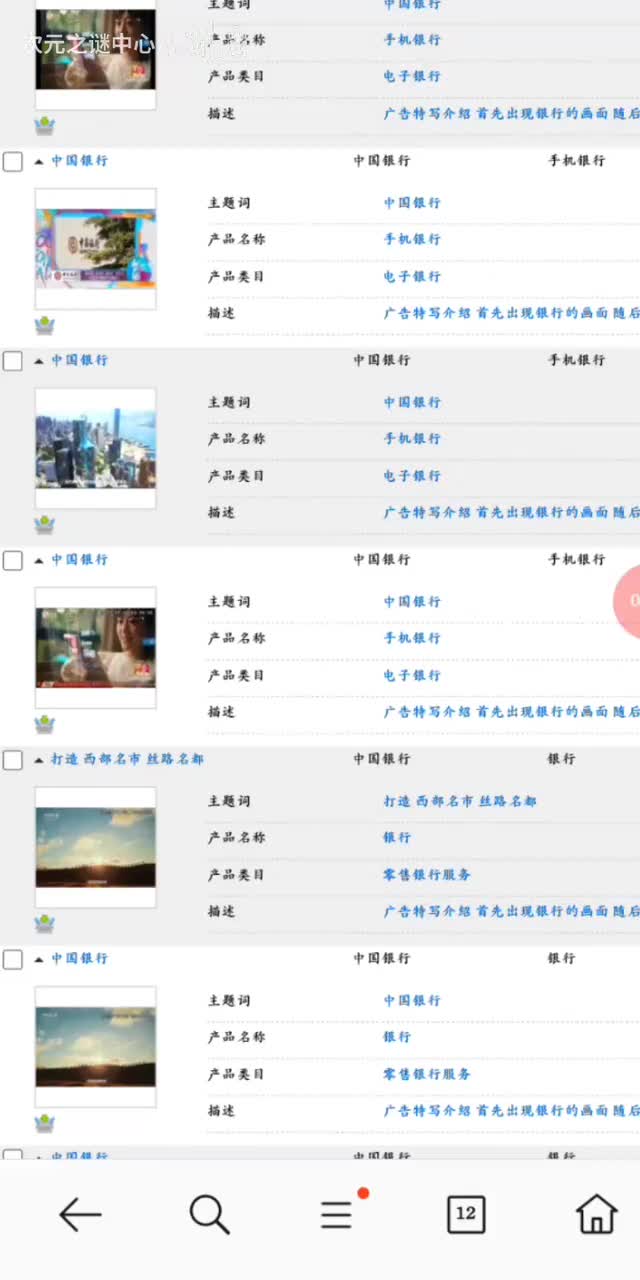
Task: Click basket icon under the 中国银行 银行 sunset thumbnail
Action: tap(44, 1123)
